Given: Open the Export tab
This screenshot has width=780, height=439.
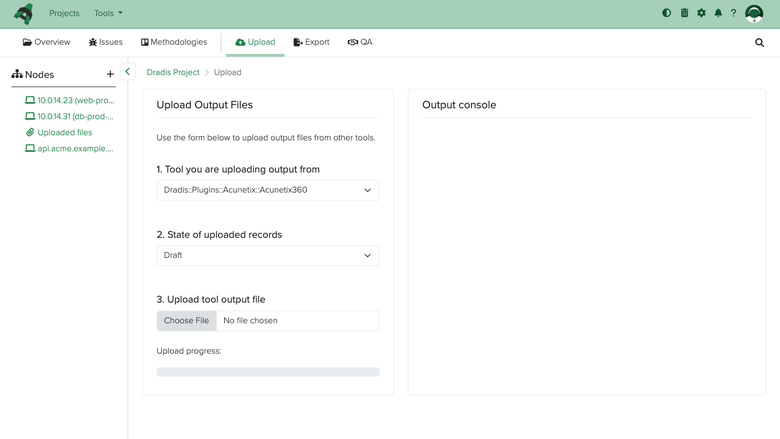Looking at the screenshot, I should (311, 42).
